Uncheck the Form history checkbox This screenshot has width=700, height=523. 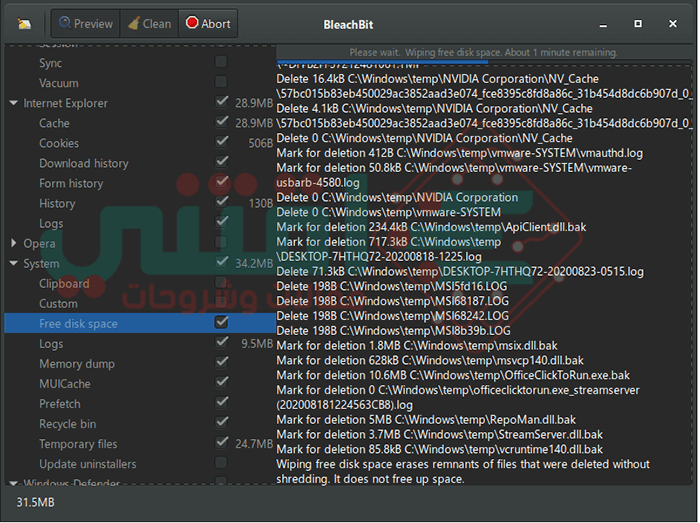click(221, 182)
